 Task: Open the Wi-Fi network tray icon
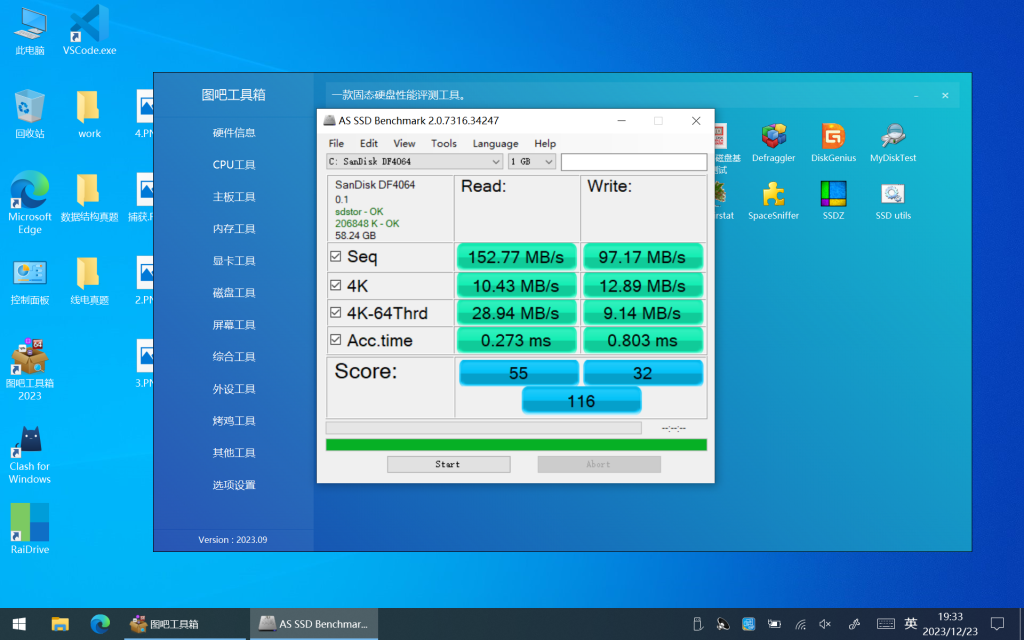pyautogui.click(x=801, y=624)
